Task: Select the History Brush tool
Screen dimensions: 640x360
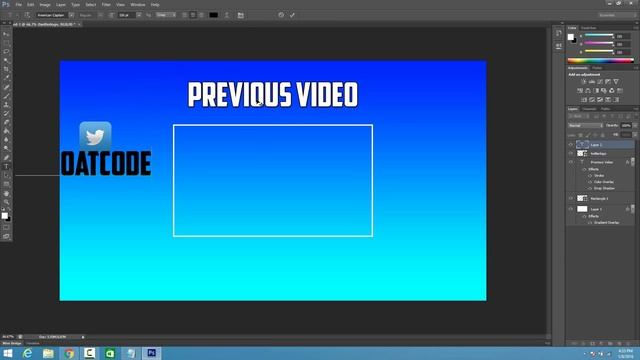Action: 6,113
